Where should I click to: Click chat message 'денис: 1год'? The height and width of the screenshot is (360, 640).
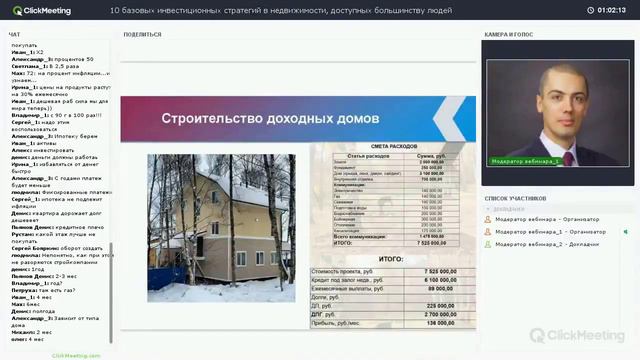(28, 269)
